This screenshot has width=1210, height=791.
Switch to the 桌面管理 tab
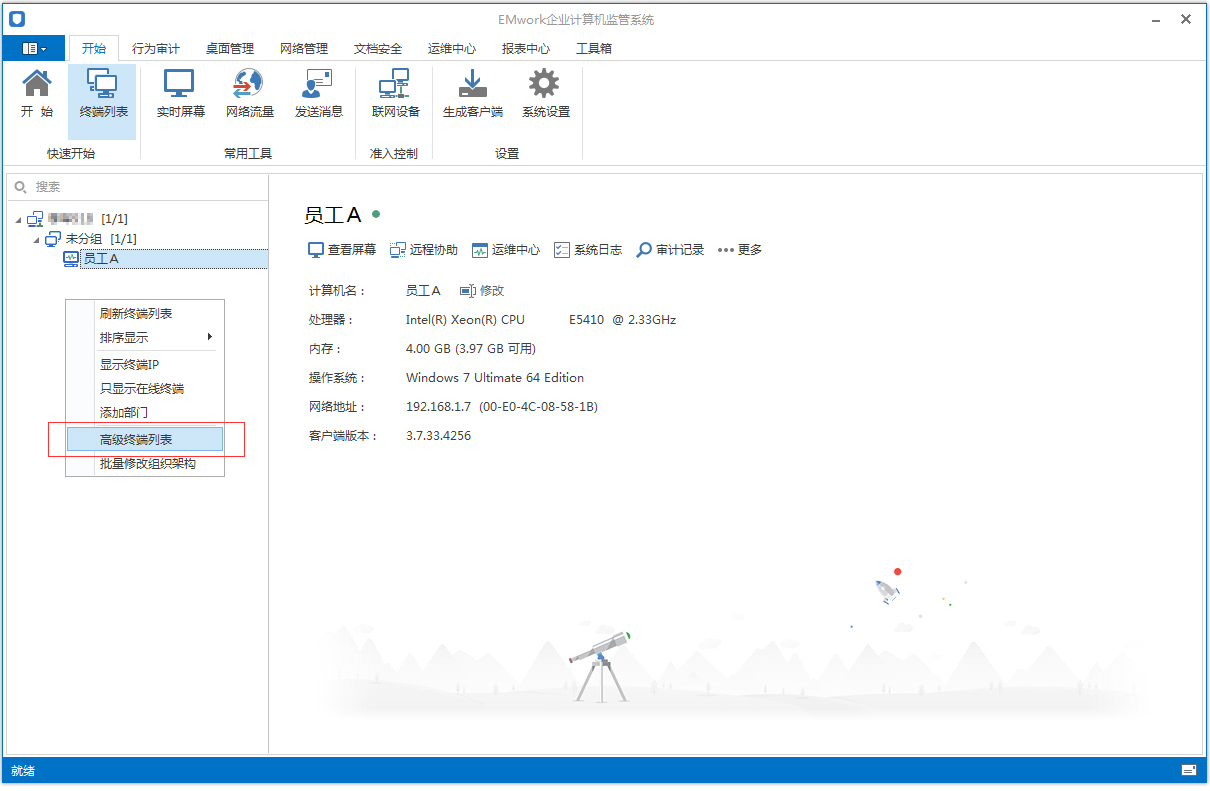[230, 48]
